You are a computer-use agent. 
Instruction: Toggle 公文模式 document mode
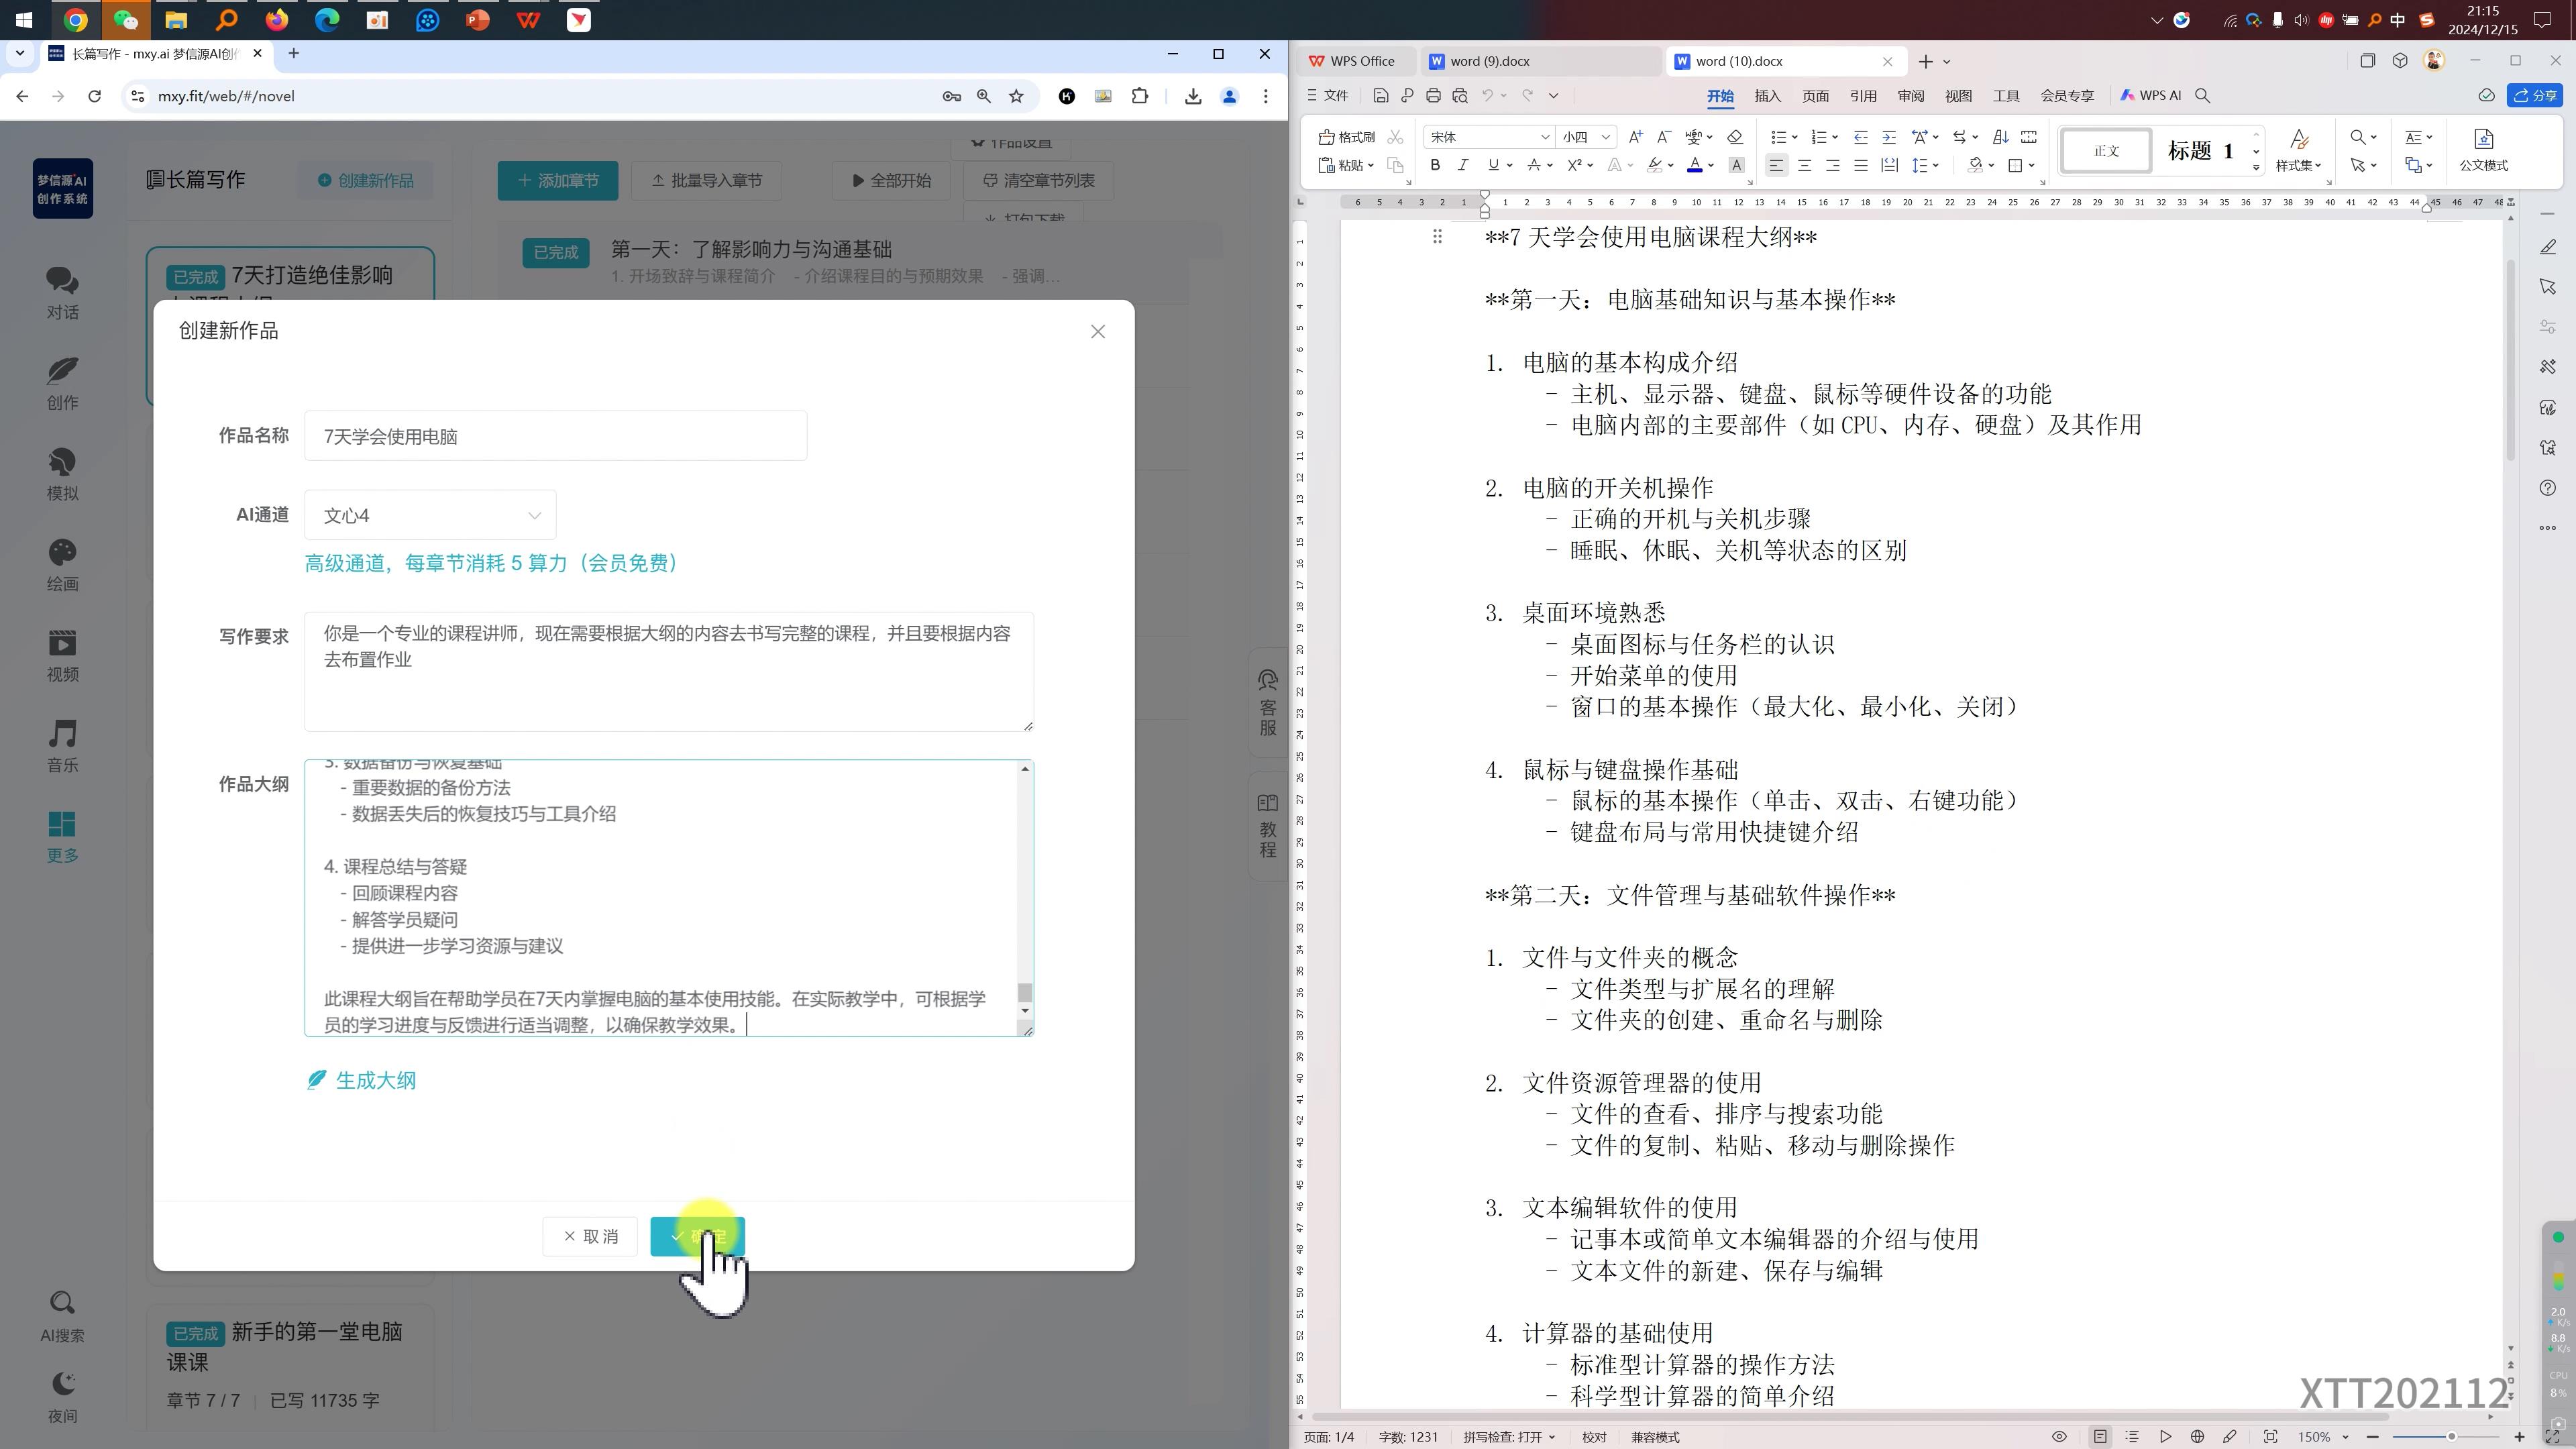pos(2483,150)
